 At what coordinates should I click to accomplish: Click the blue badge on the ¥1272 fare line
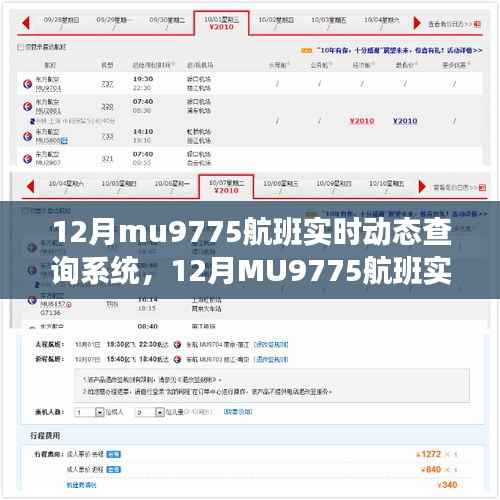(x=113, y=454)
